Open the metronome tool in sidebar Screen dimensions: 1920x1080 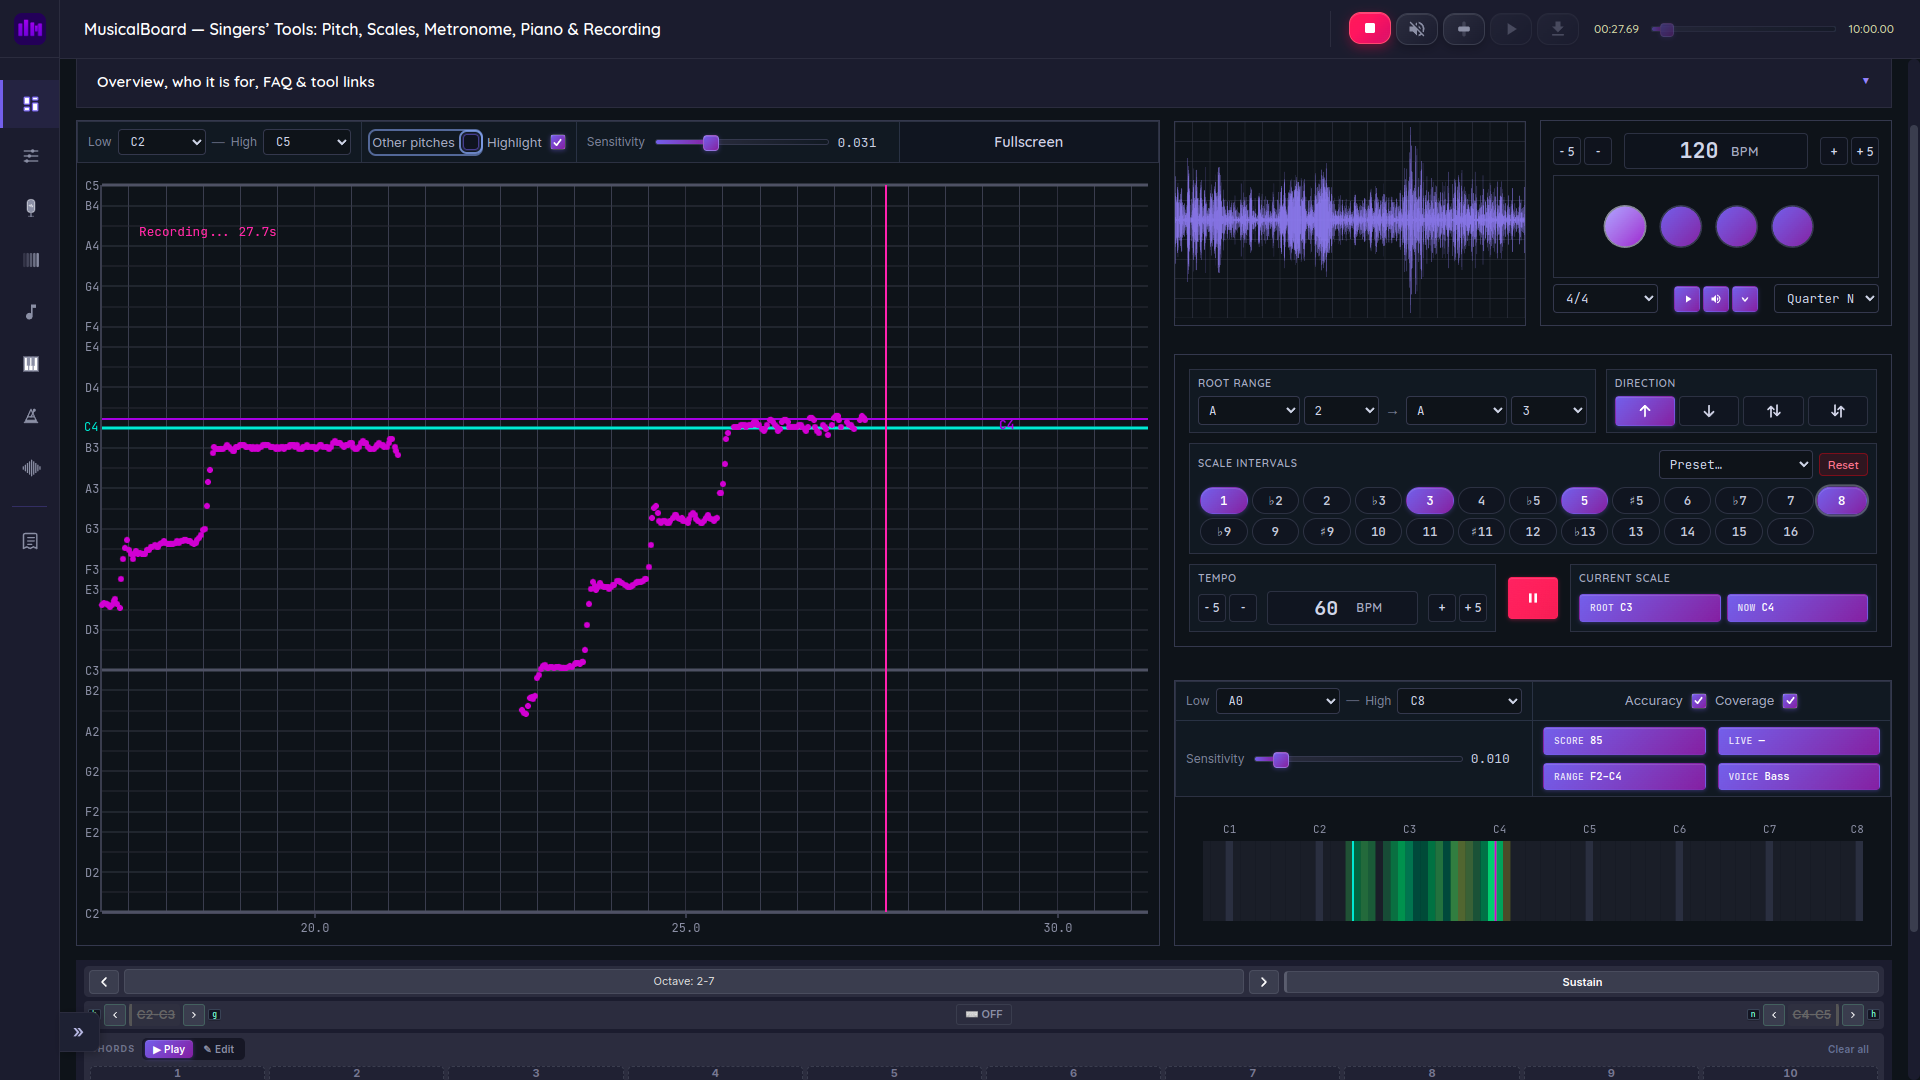tap(31, 416)
